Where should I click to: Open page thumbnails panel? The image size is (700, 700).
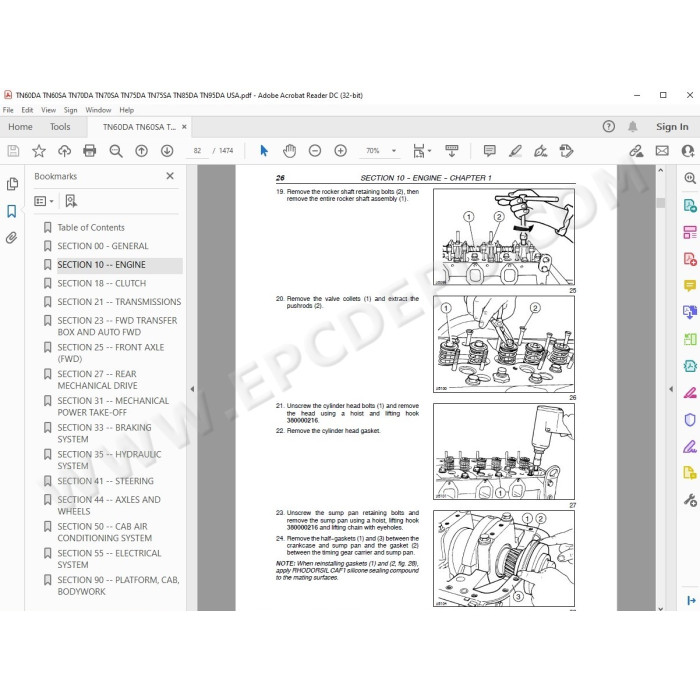[x=12, y=184]
